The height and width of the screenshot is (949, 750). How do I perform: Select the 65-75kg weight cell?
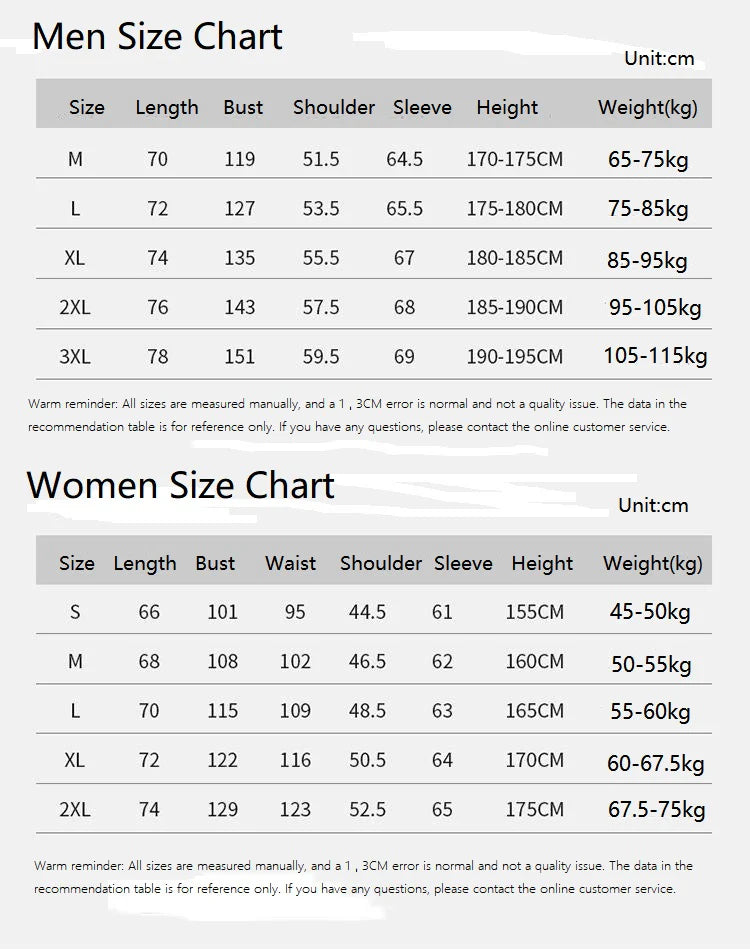[648, 159]
